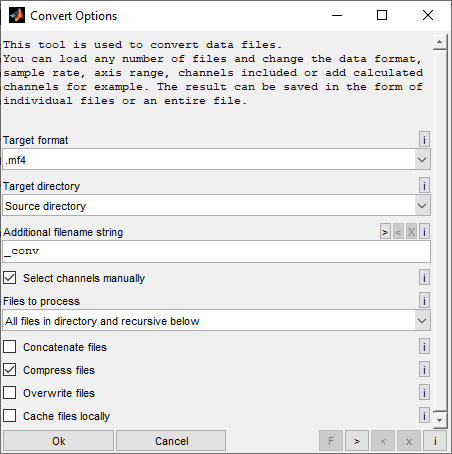452x454 pixels.
Task: Open info for Target directory
Action: pyautogui.click(x=424, y=185)
